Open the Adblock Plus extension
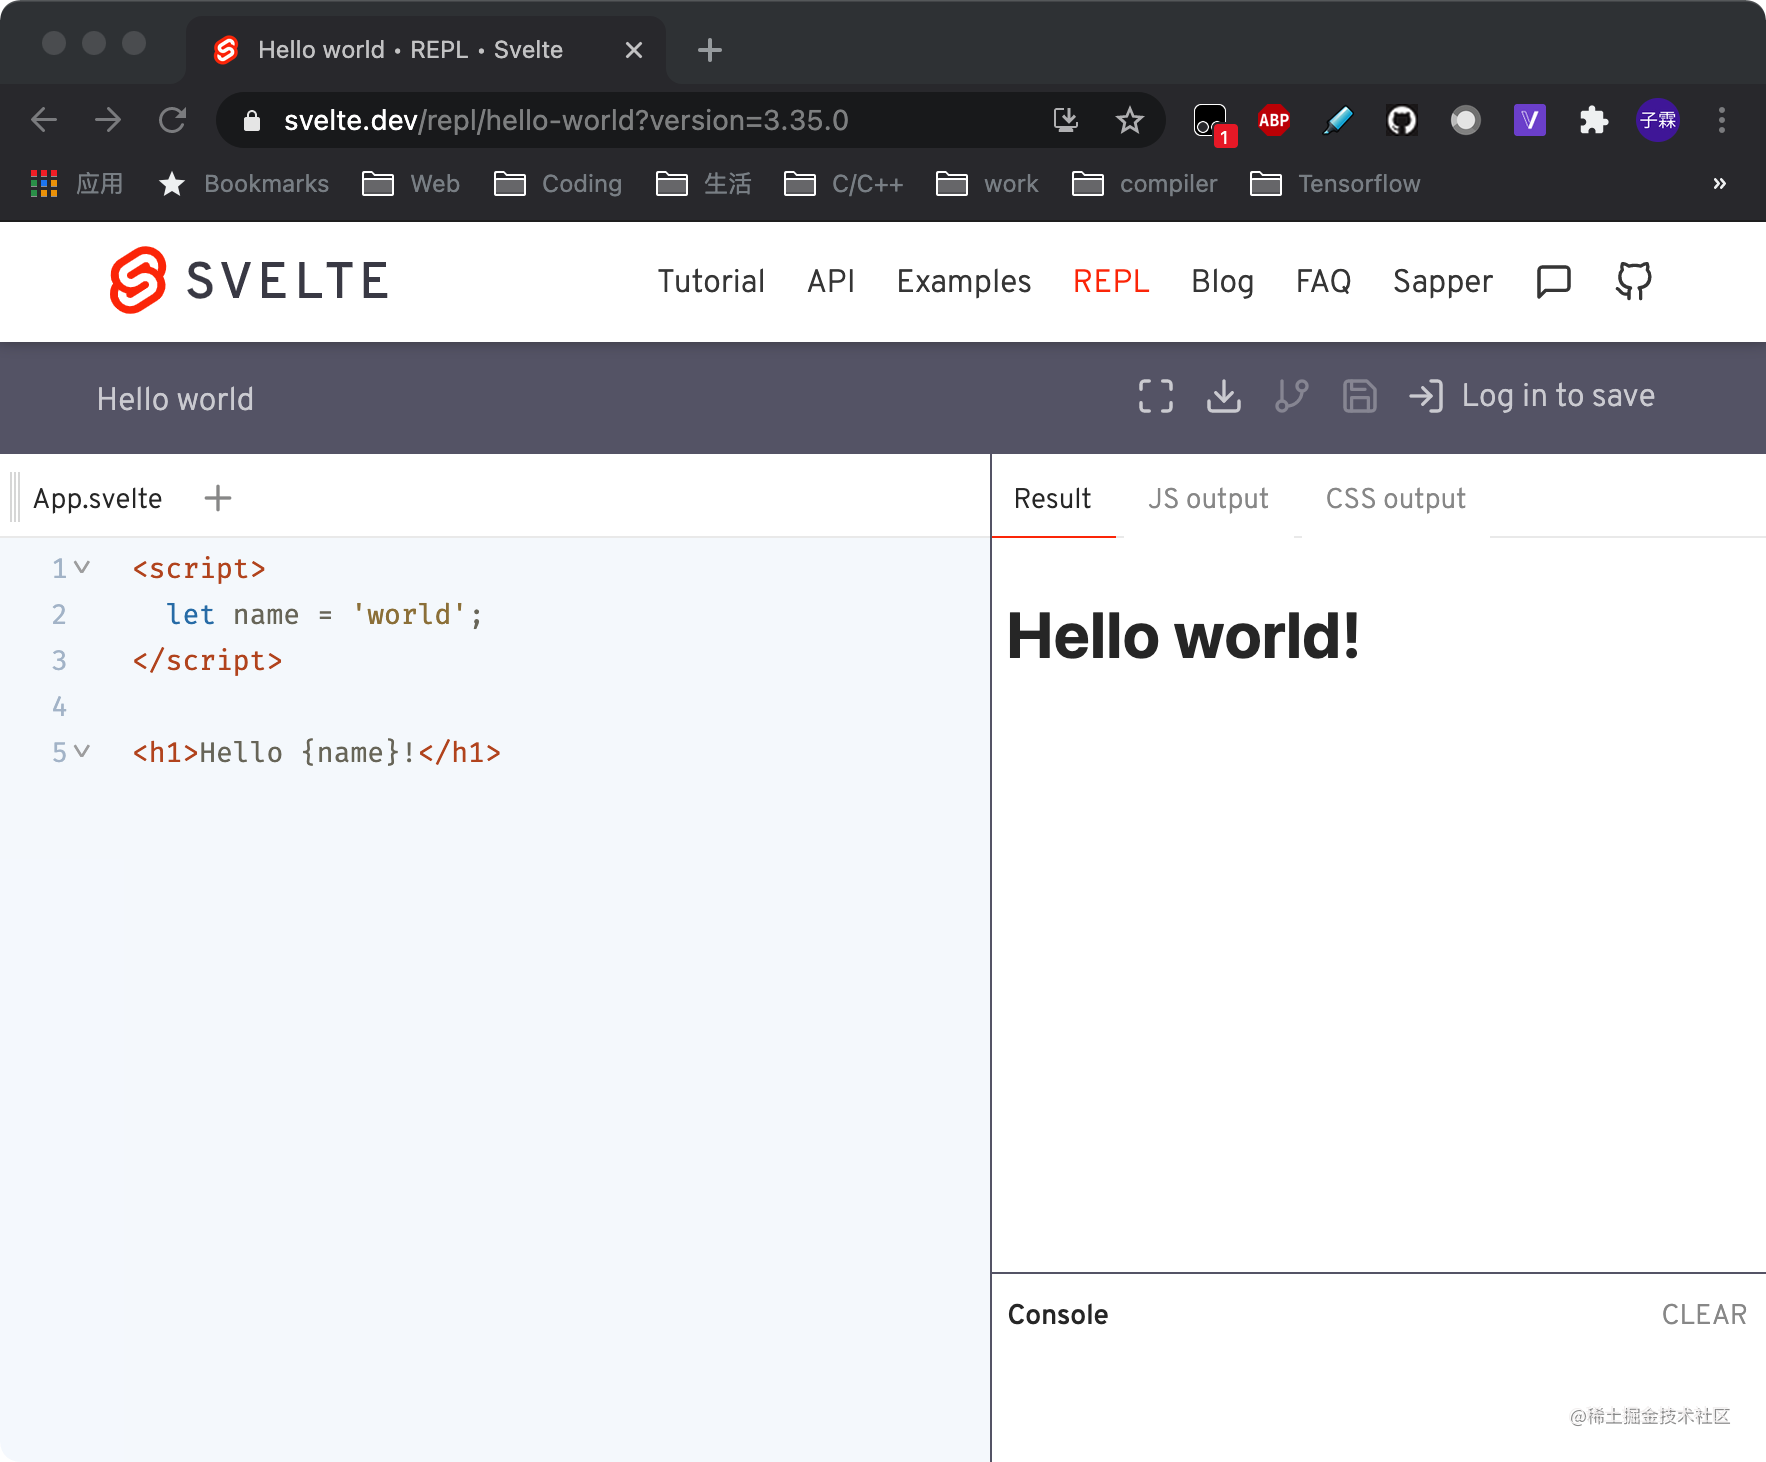Viewport: 1766px width, 1462px height. click(1274, 120)
